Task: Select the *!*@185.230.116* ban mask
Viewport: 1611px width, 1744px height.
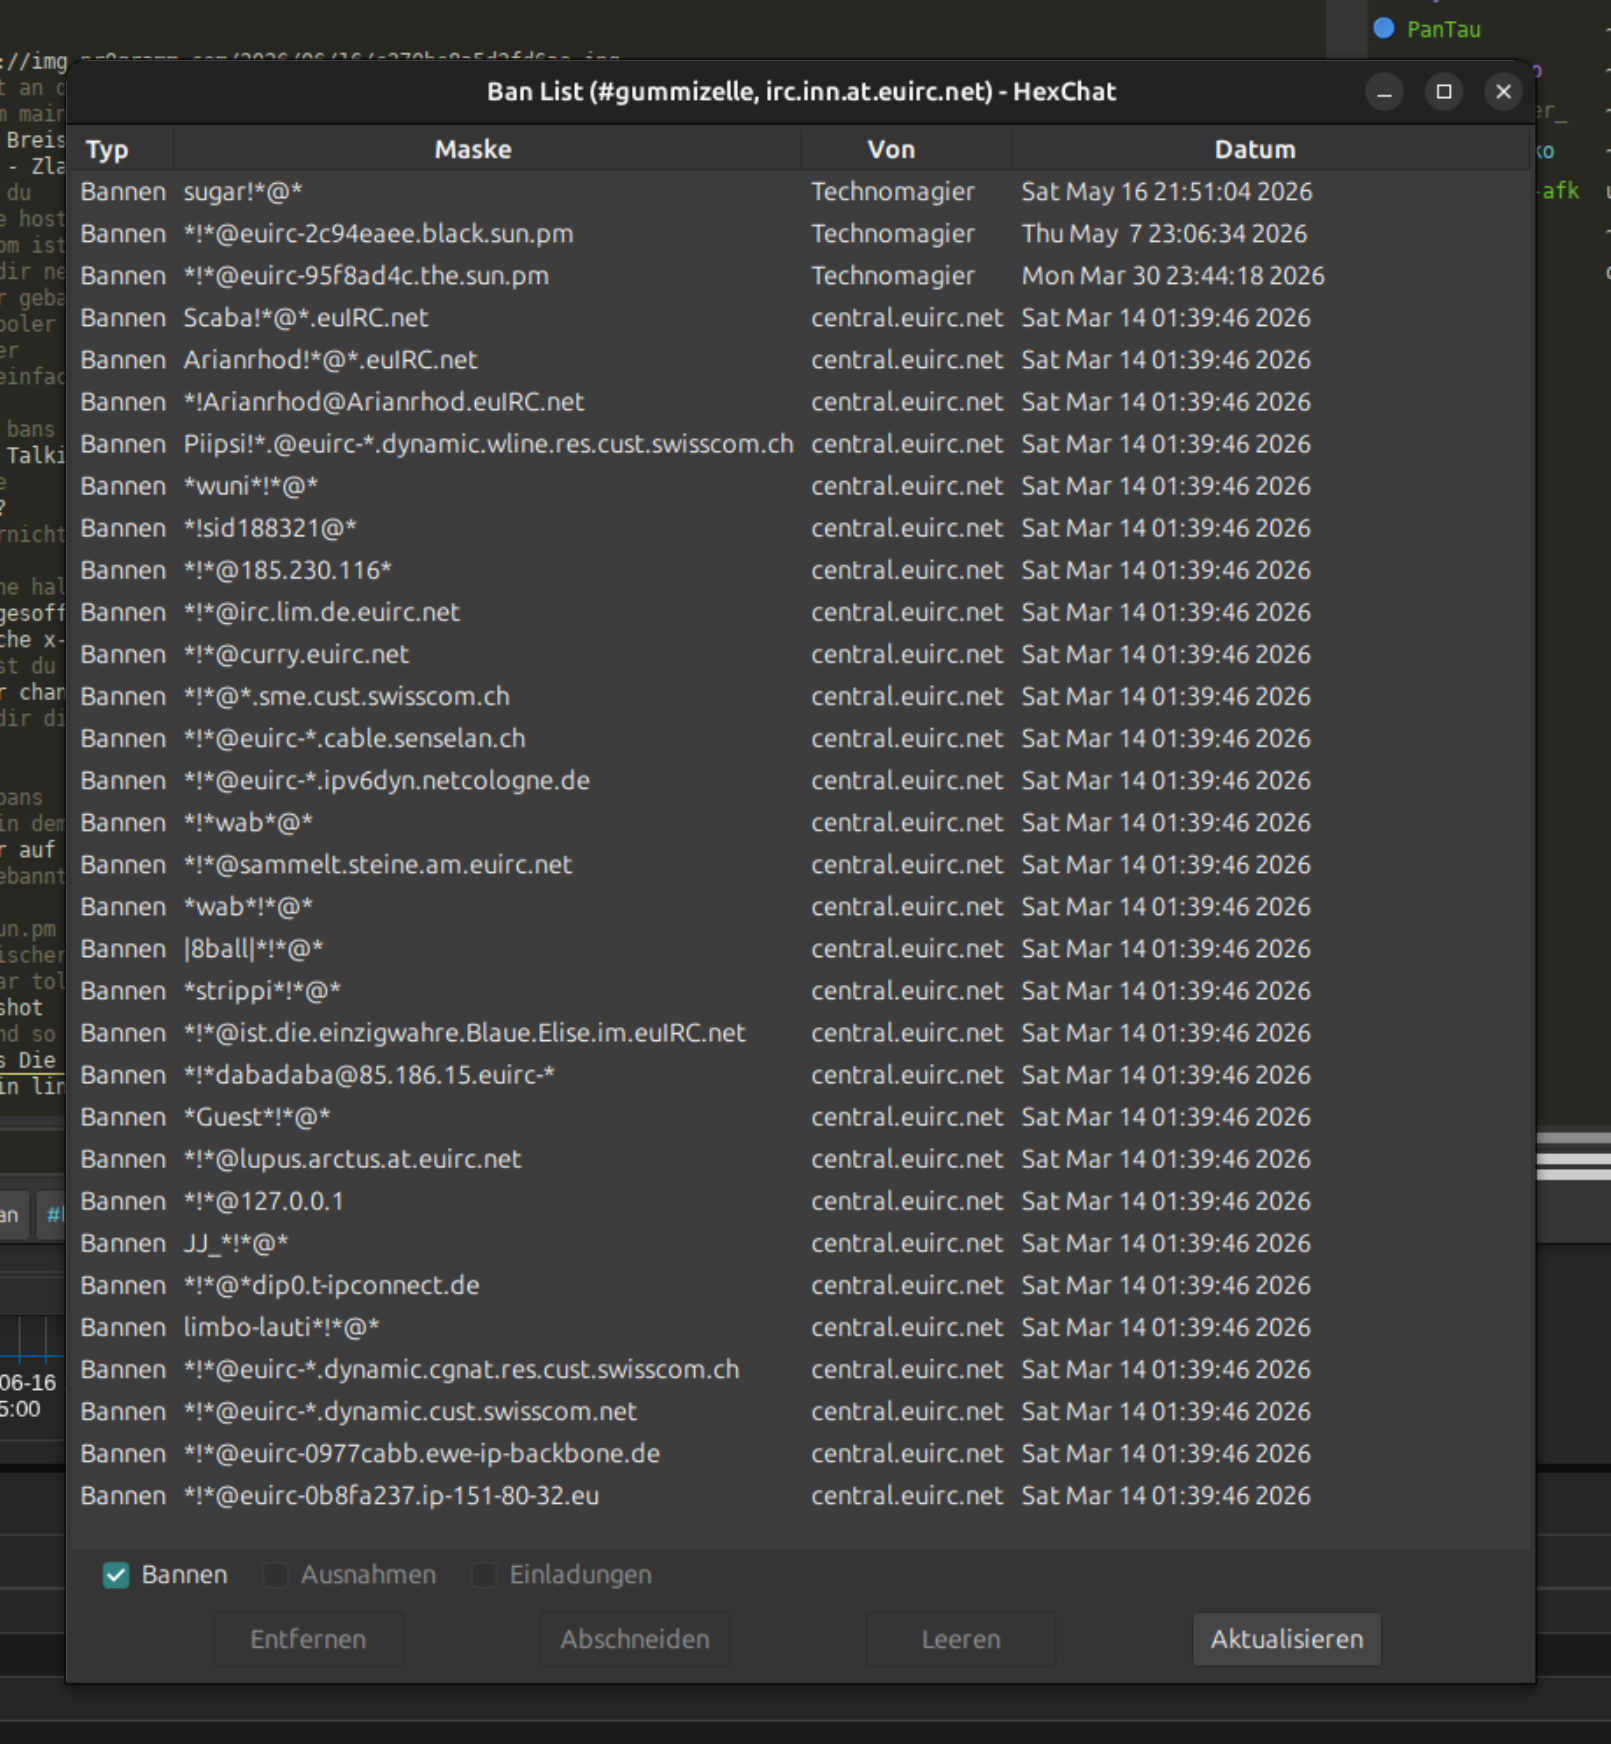Action: point(287,570)
